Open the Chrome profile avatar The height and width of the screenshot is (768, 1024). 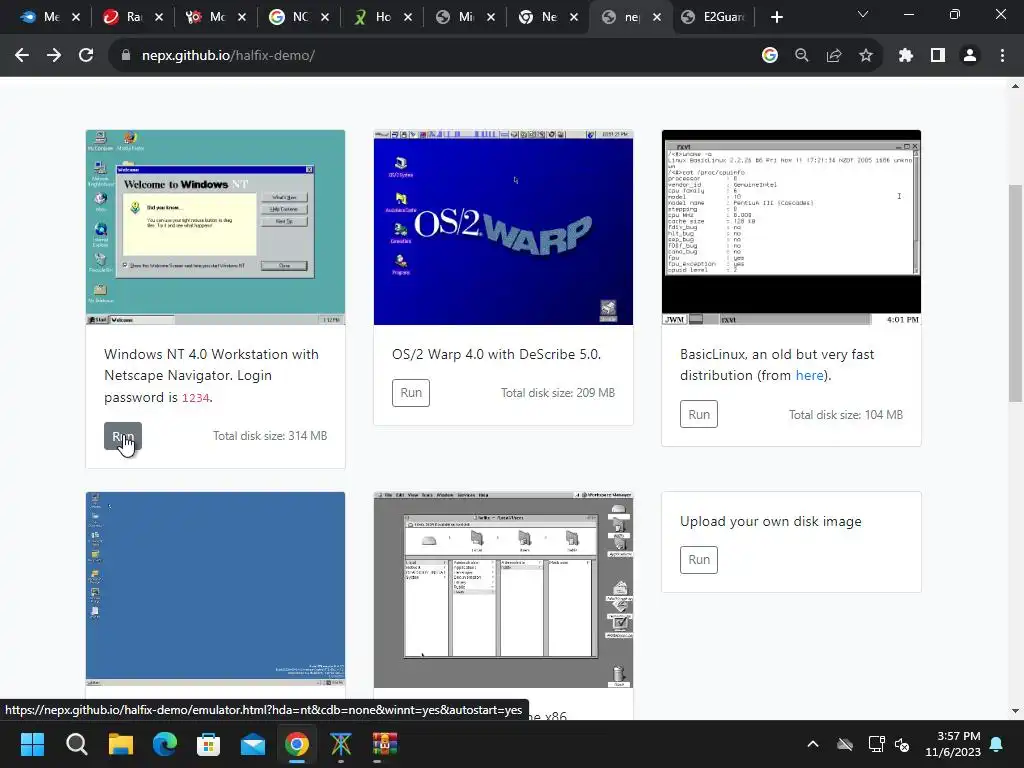click(970, 56)
